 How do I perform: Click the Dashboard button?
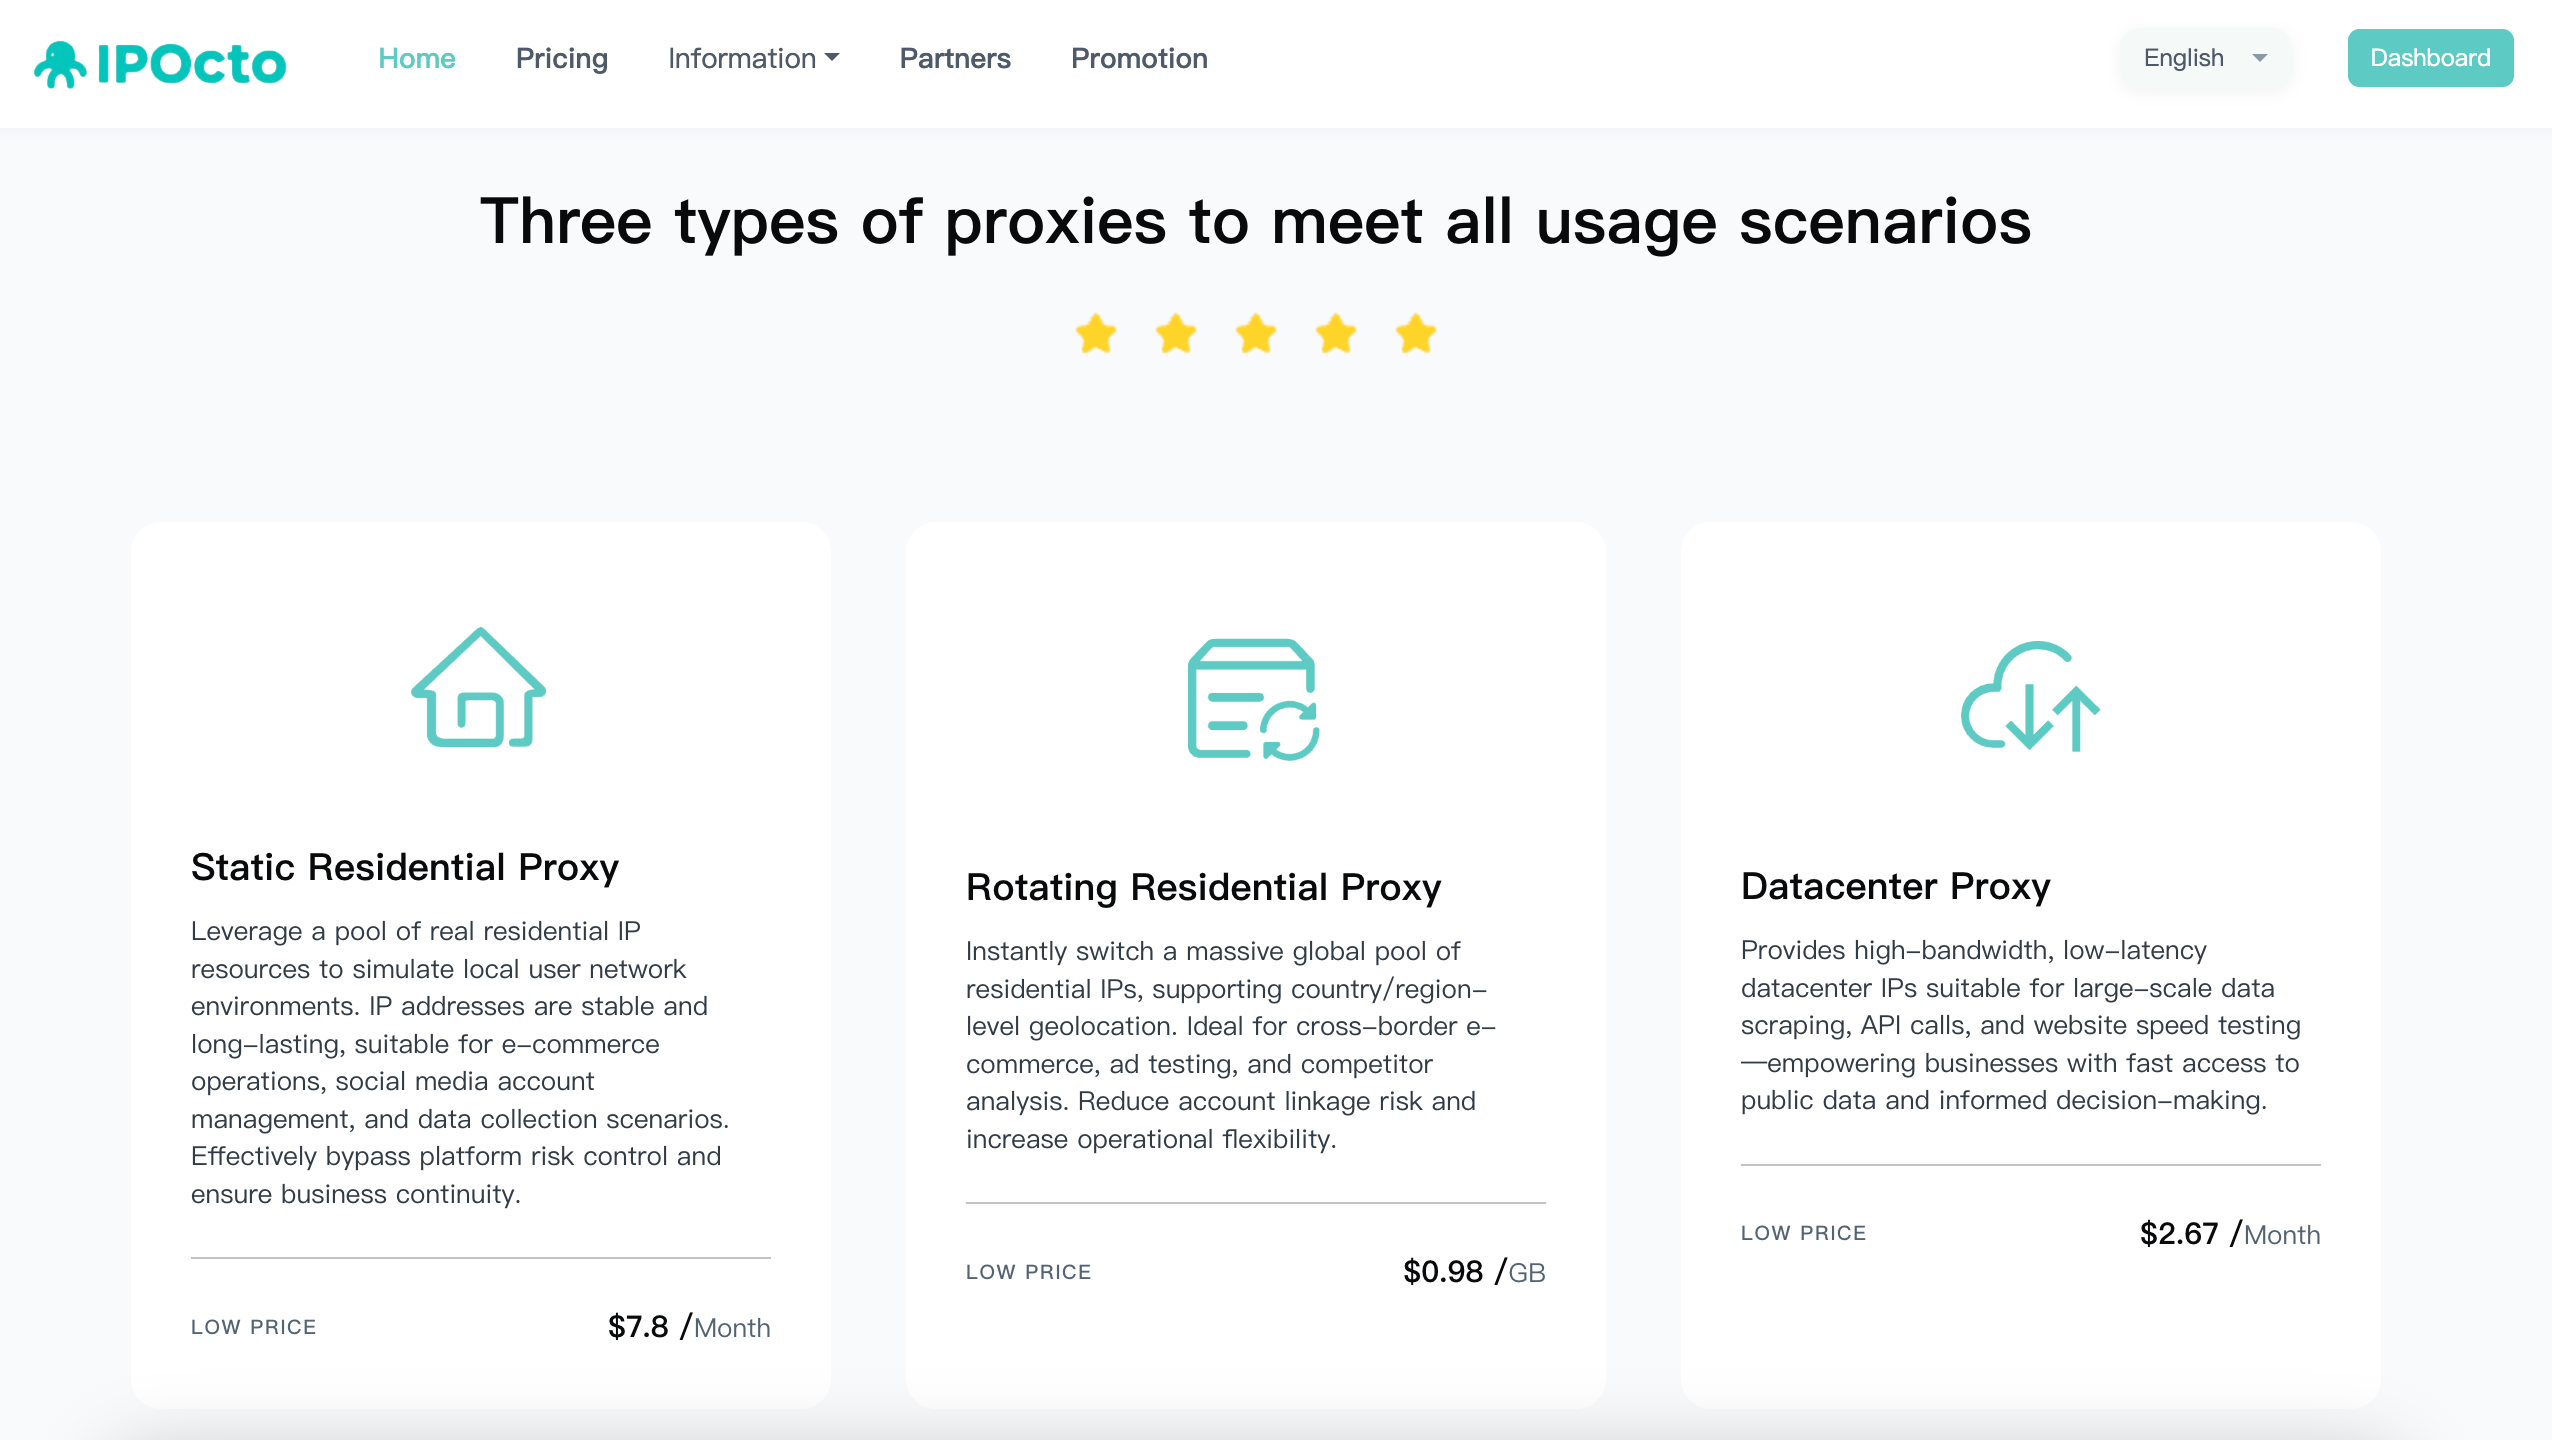click(x=2430, y=58)
